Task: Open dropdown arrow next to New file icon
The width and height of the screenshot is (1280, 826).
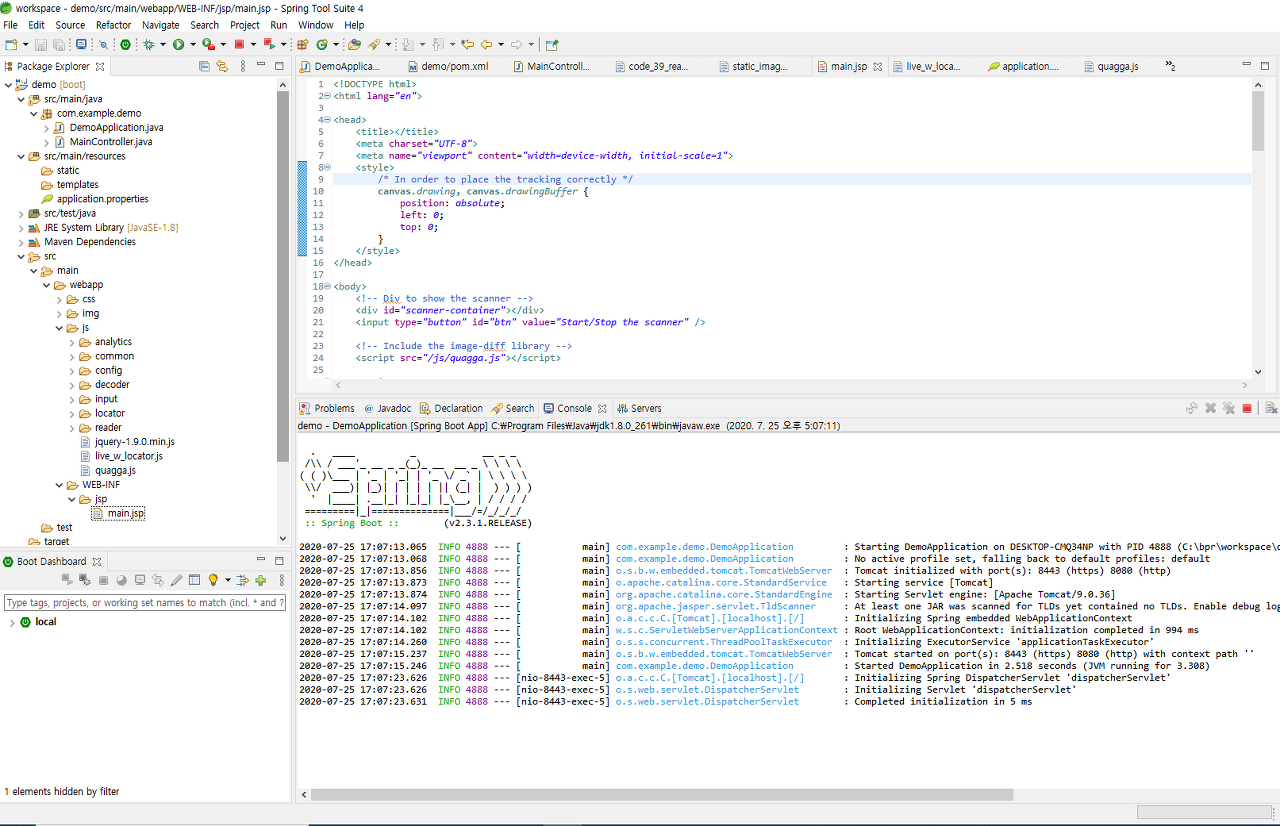Action: tap(25, 44)
